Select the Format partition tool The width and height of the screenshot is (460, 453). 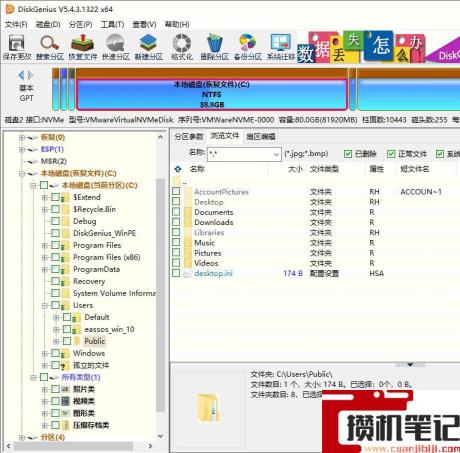point(182,44)
